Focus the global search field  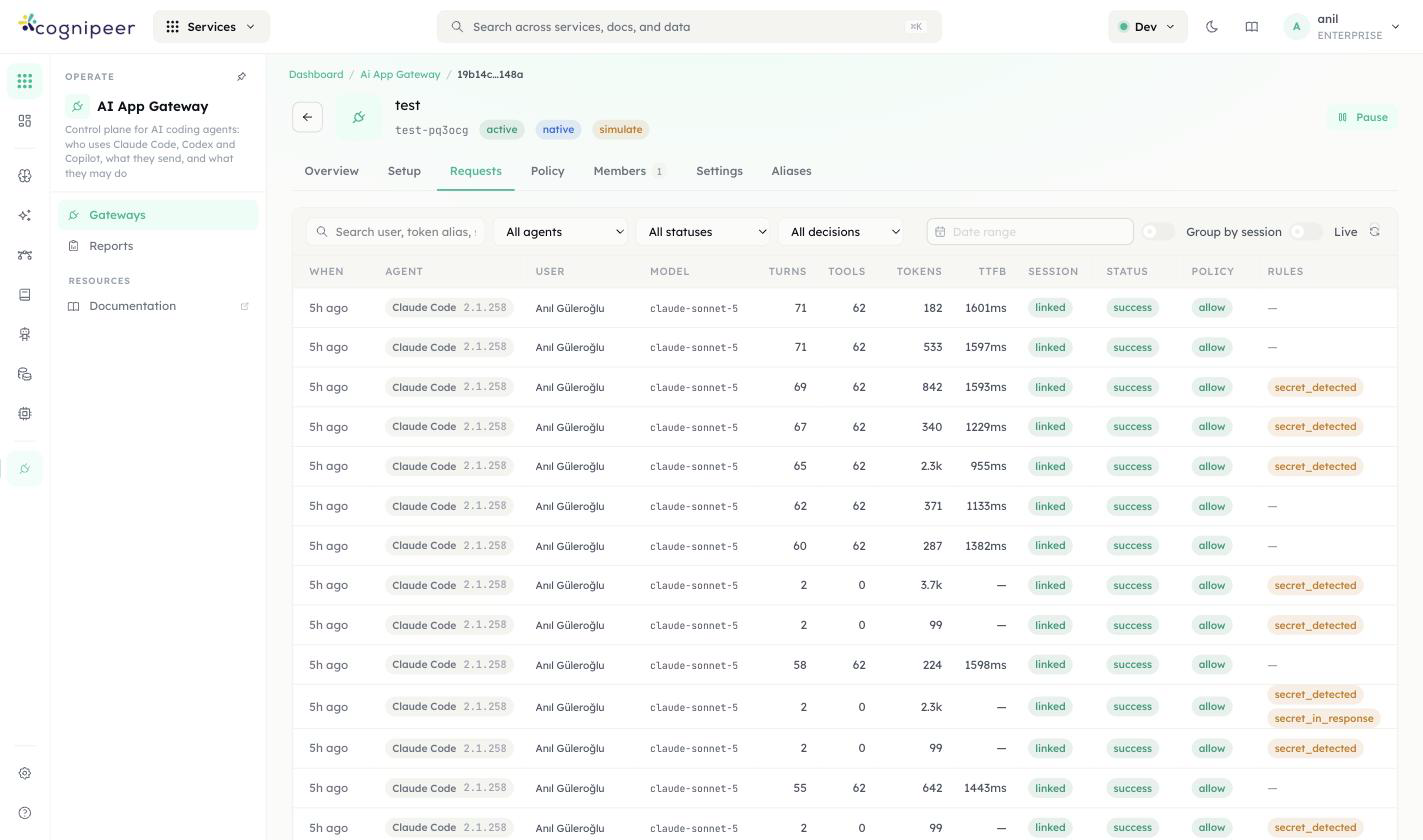[x=689, y=27]
